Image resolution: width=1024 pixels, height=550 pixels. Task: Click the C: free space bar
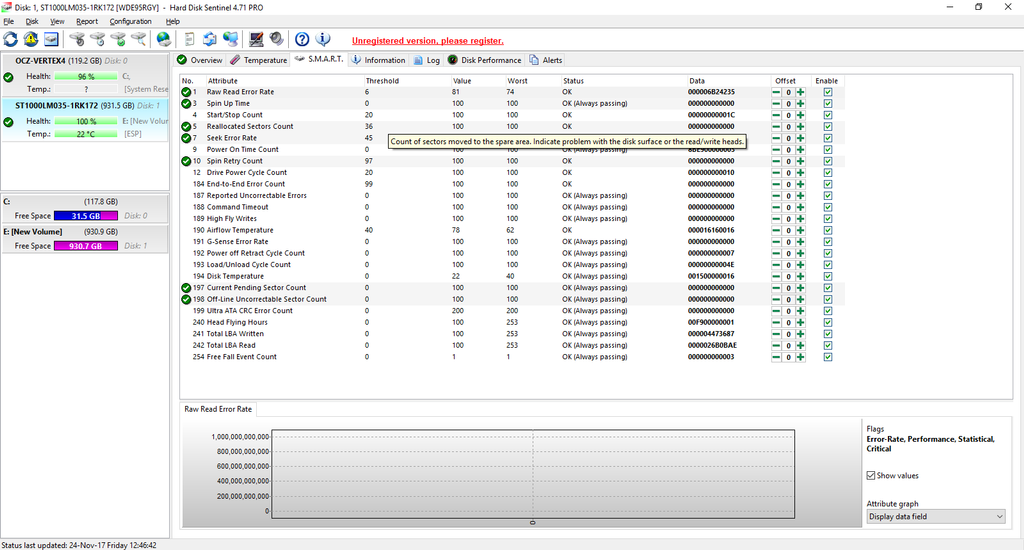[x=85, y=215]
